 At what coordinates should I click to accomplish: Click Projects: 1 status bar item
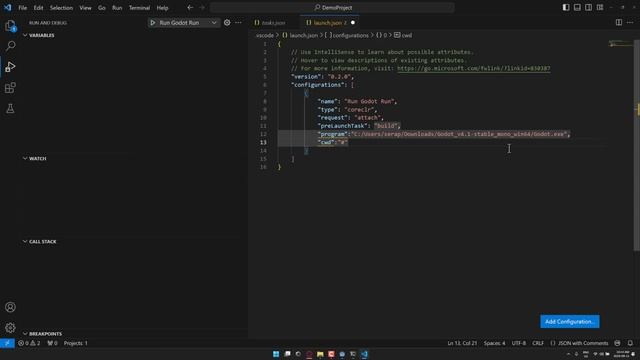point(76,343)
